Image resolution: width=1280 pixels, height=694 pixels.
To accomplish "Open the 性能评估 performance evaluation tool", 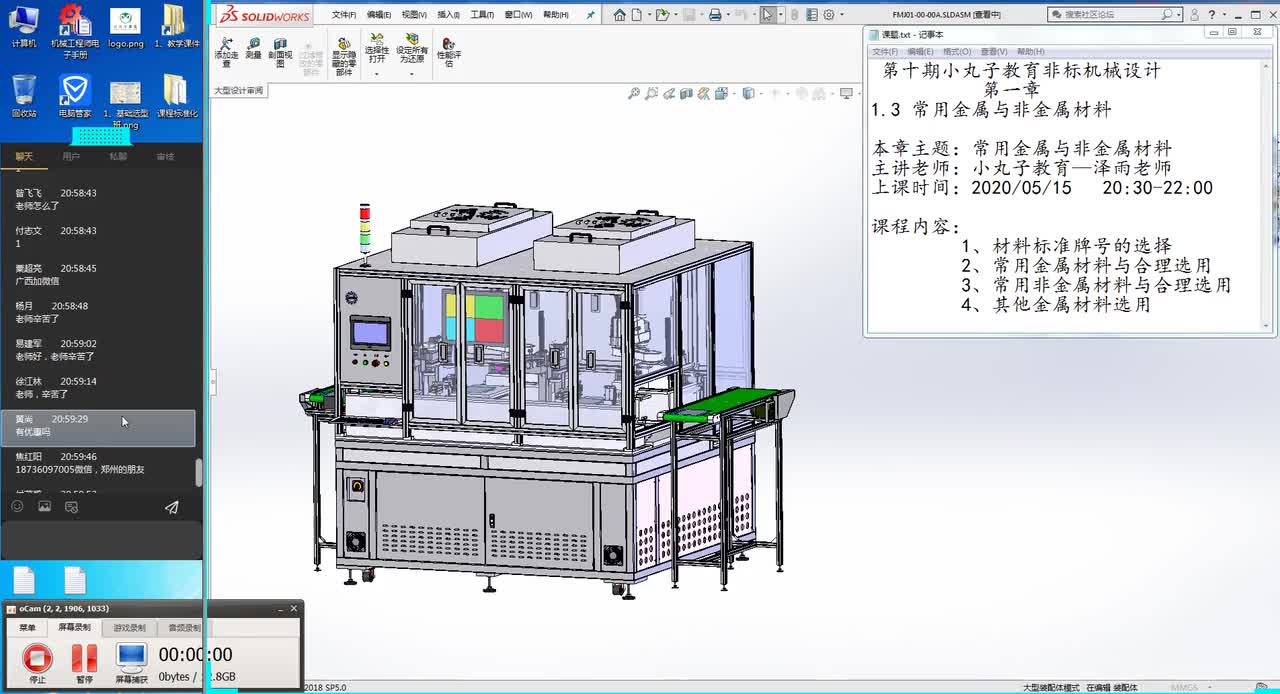I will [449, 53].
